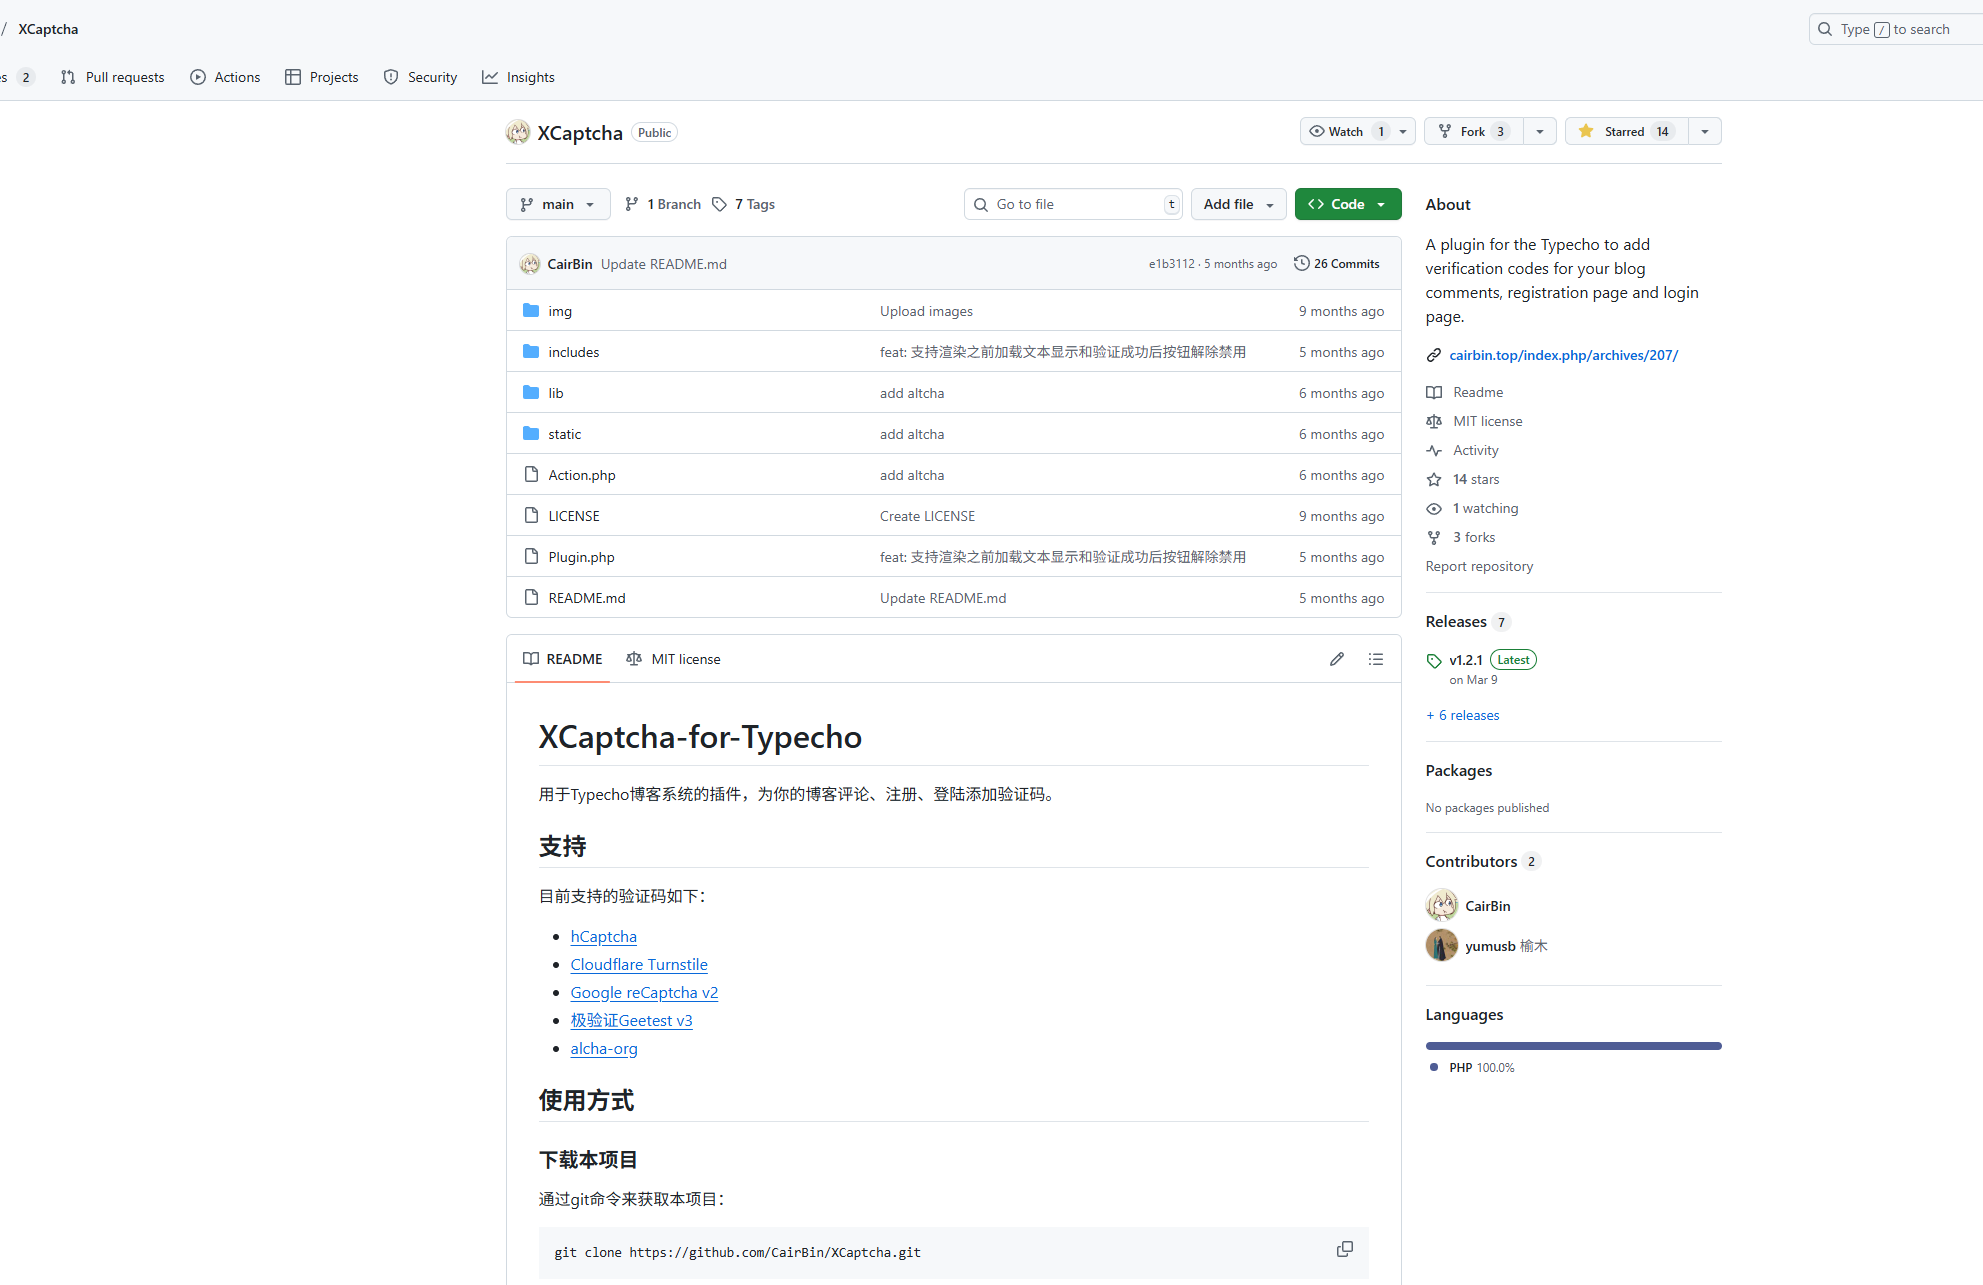The image size is (1983, 1285).
Task: Toggle Watch for this repository
Action: 1346,131
